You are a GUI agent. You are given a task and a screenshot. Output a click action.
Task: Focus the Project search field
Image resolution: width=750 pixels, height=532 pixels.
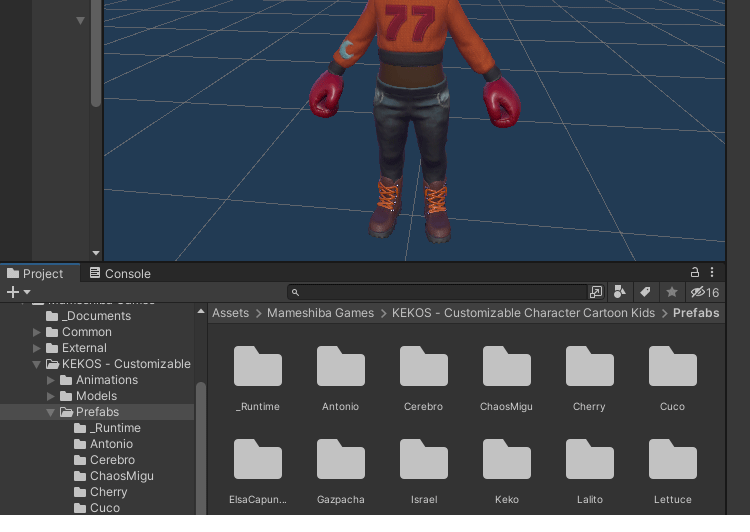(437, 292)
